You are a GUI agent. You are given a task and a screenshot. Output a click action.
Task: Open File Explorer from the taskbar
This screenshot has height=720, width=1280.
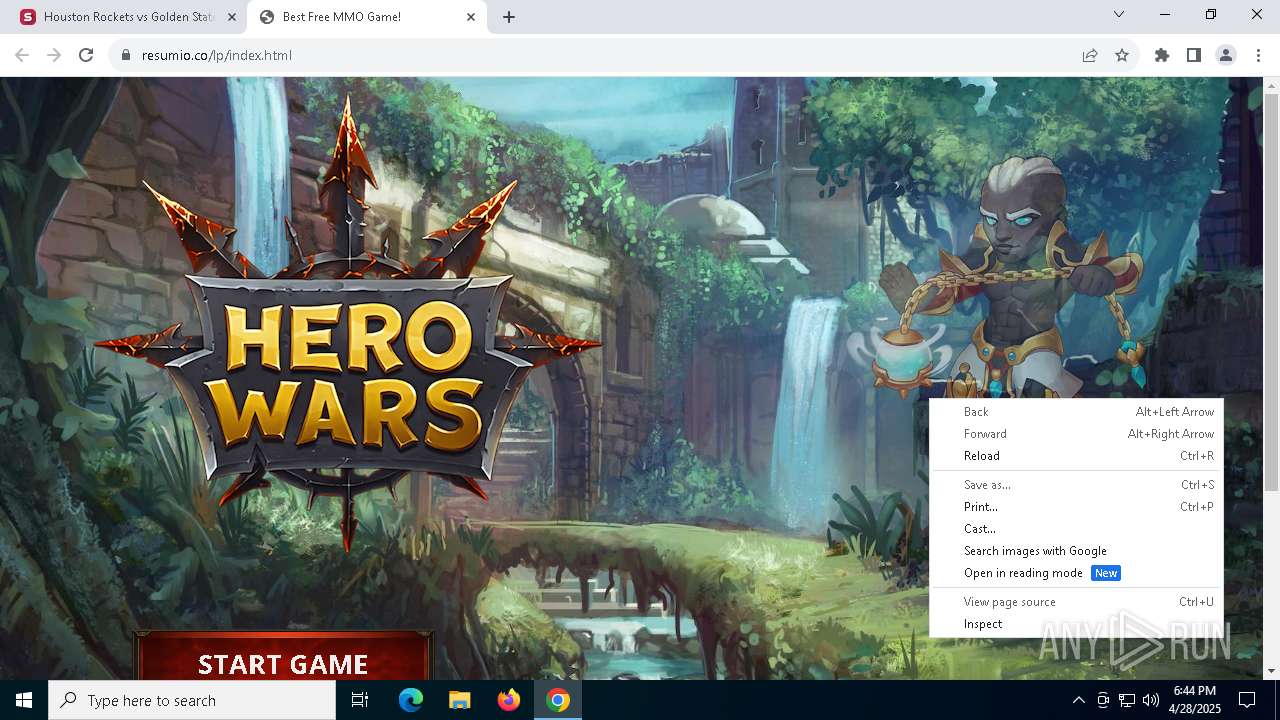tap(459, 700)
